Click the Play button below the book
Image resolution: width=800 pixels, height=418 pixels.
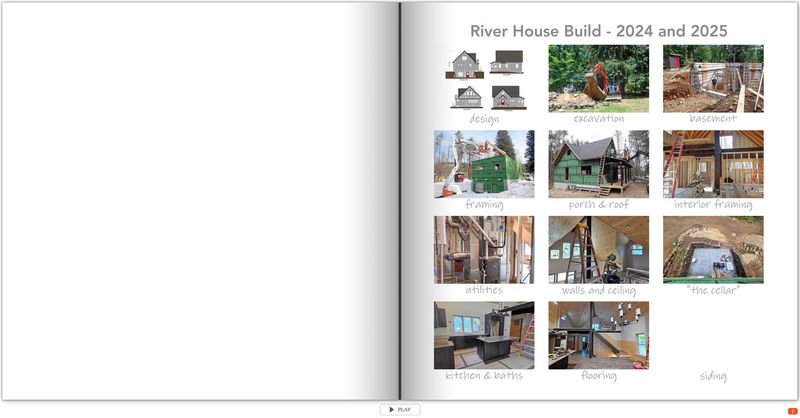(399, 409)
